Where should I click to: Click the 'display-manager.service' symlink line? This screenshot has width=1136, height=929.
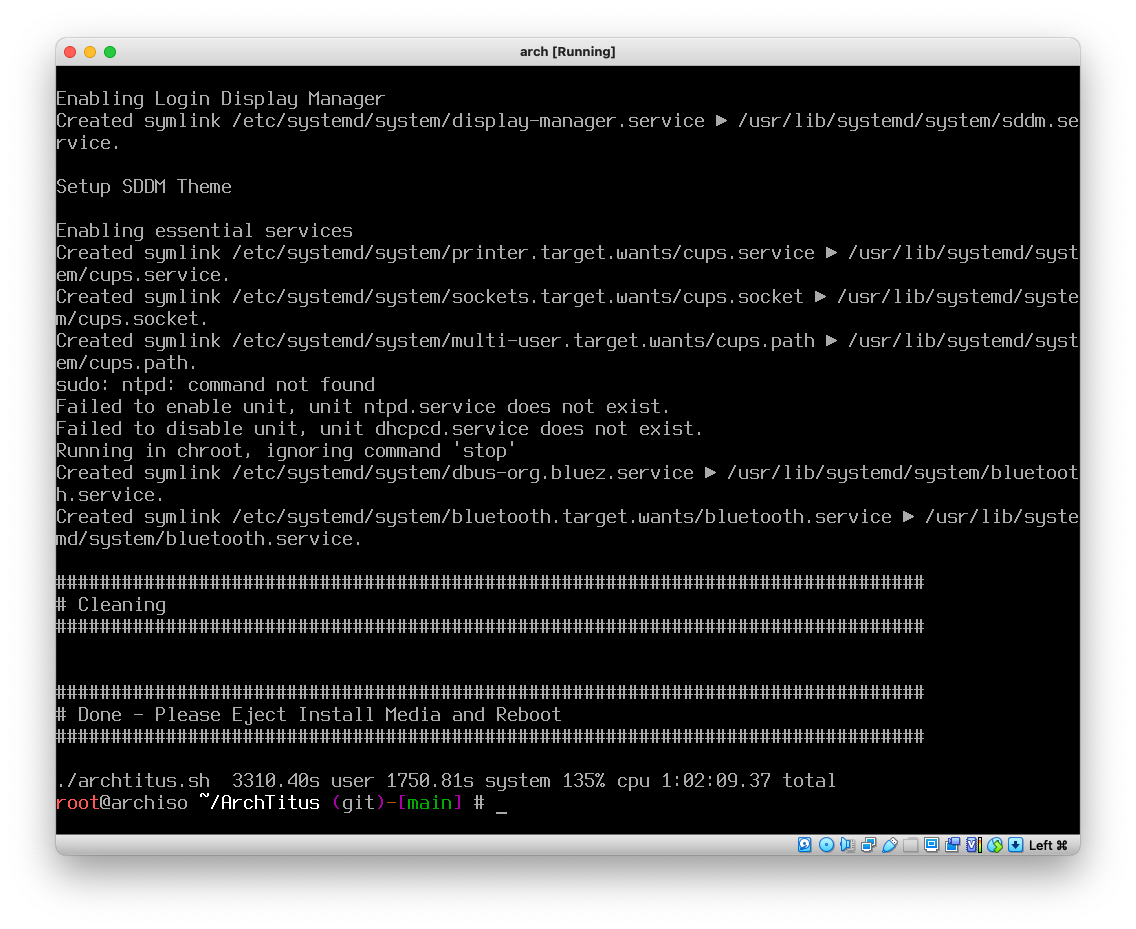click(567, 131)
